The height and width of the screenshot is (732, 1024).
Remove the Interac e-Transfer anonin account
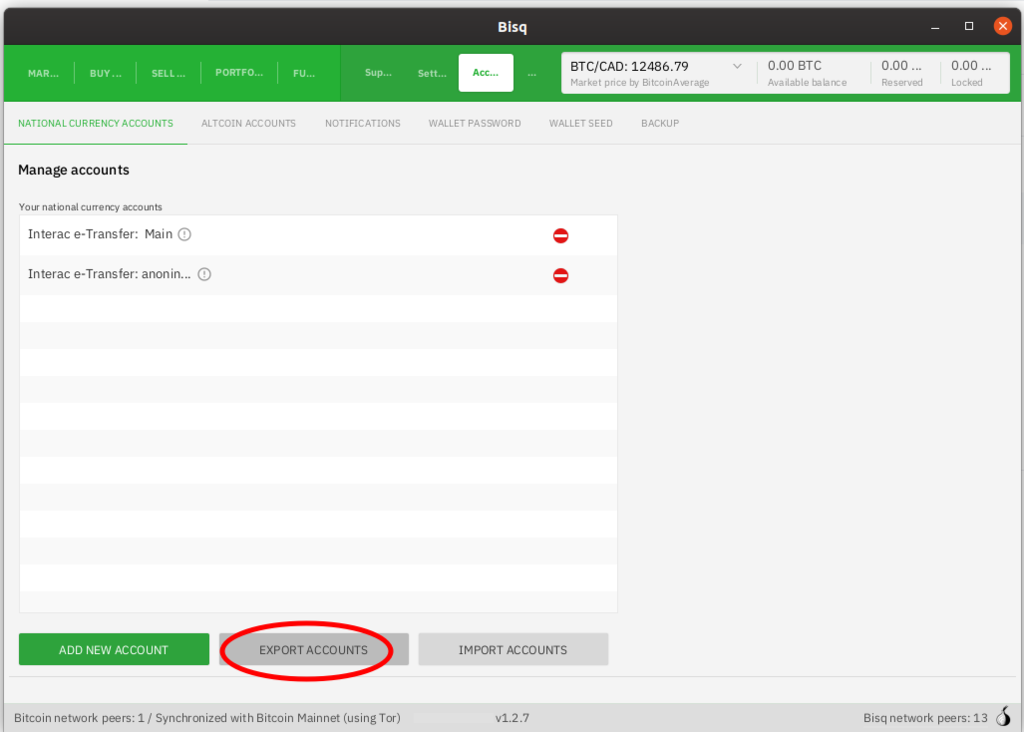tap(560, 275)
